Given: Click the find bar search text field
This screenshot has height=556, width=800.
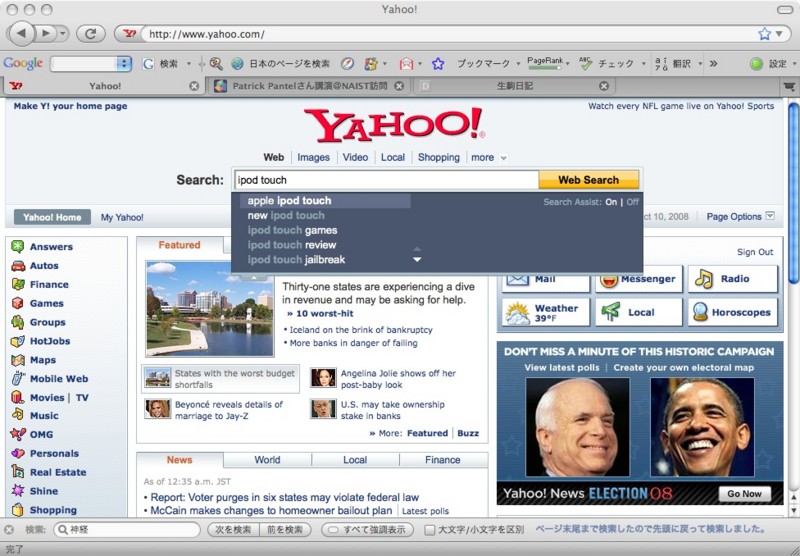Looking at the screenshot, I should [x=127, y=530].
